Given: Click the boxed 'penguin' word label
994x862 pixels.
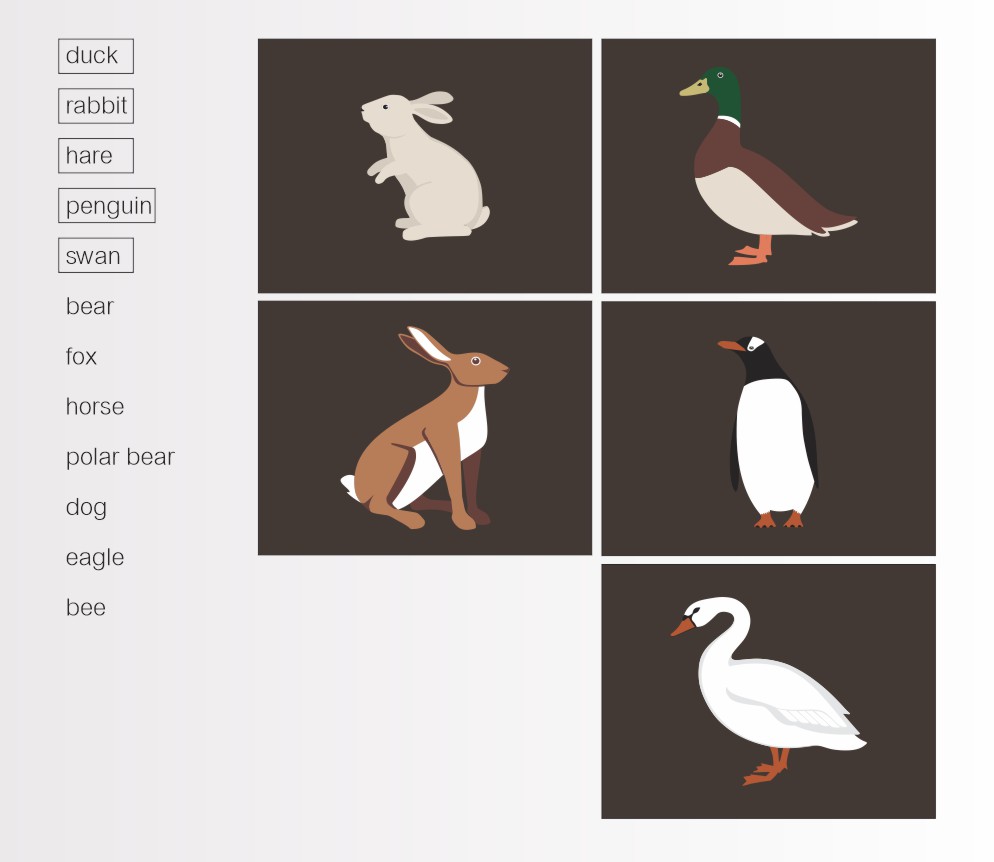Looking at the screenshot, I should click(x=107, y=206).
